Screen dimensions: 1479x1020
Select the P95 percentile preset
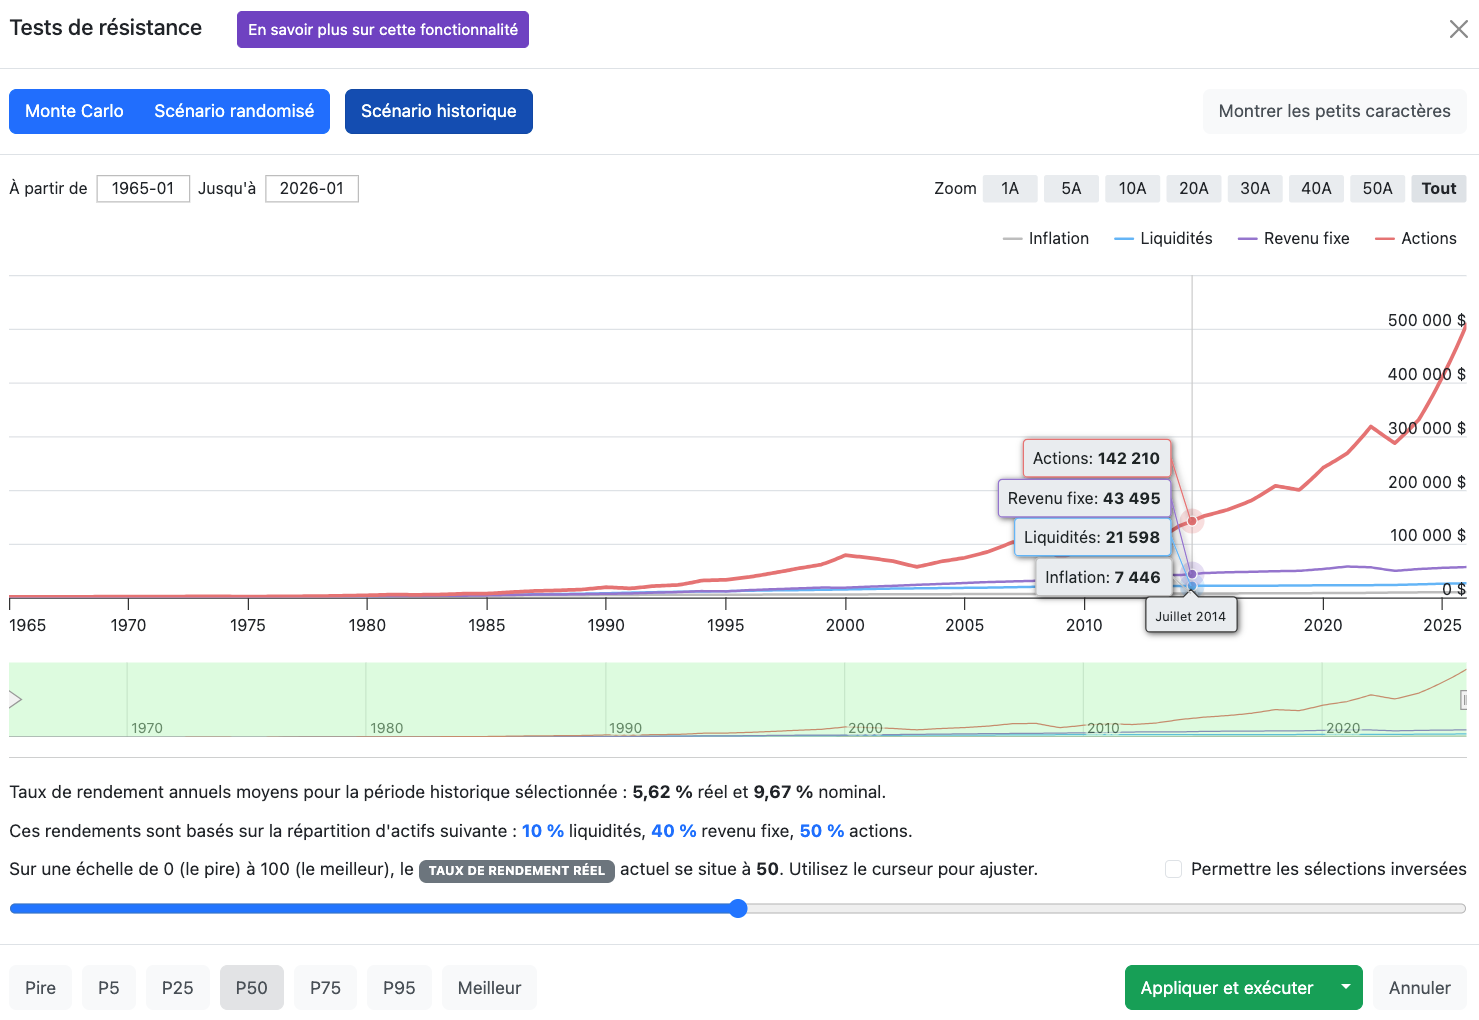pyautogui.click(x=399, y=987)
